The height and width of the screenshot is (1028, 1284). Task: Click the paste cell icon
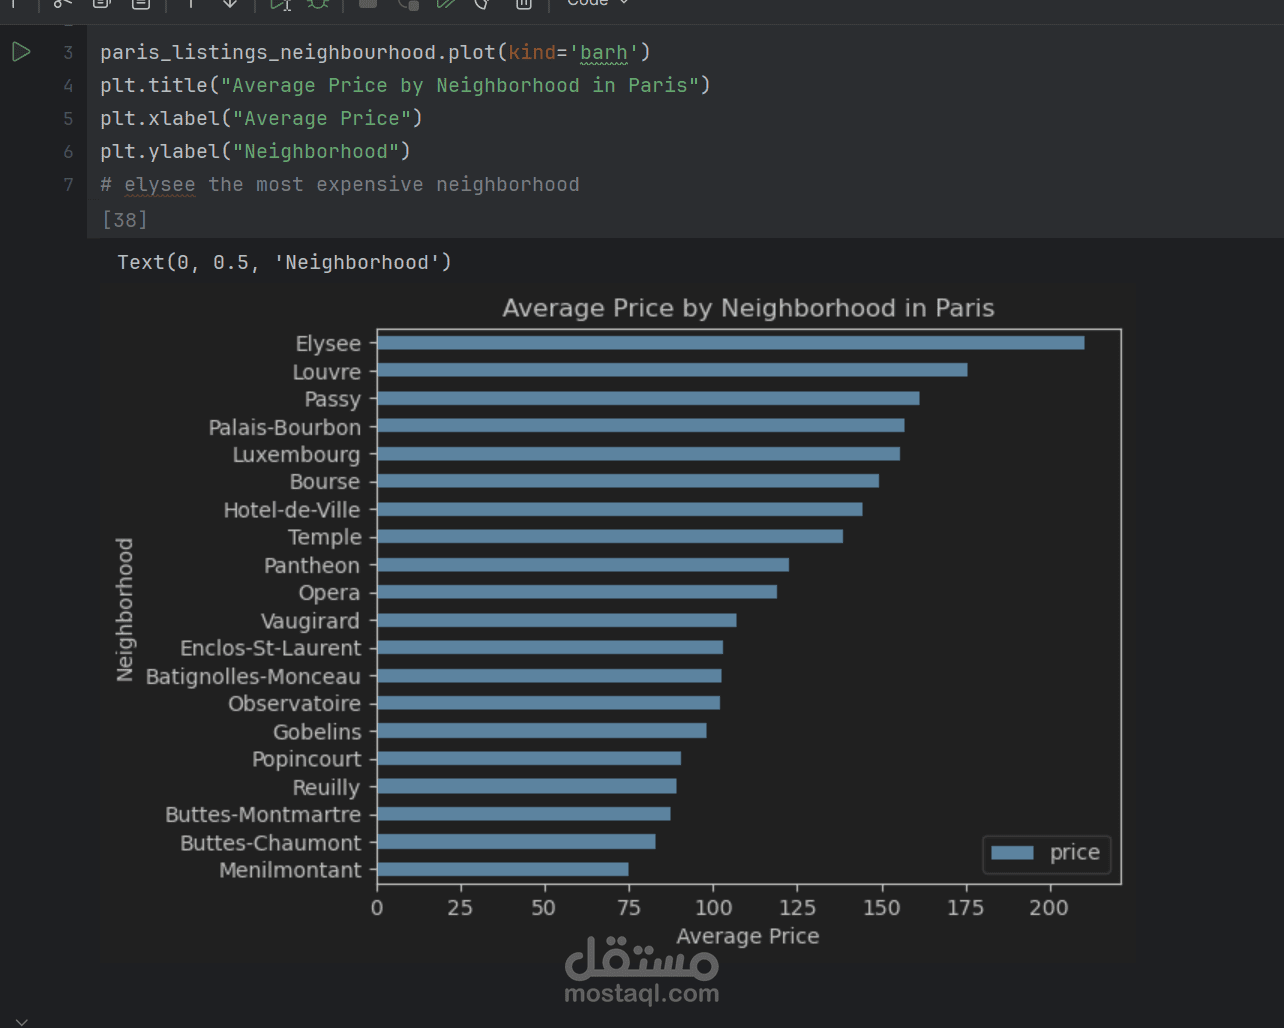point(141,4)
